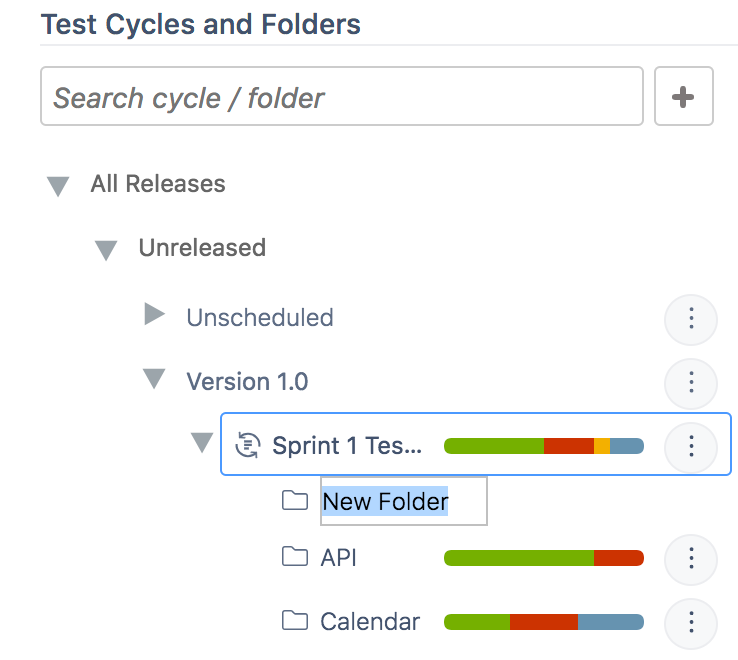
Task: Click the plus add cycle button
Action: (x=683, y=97)
